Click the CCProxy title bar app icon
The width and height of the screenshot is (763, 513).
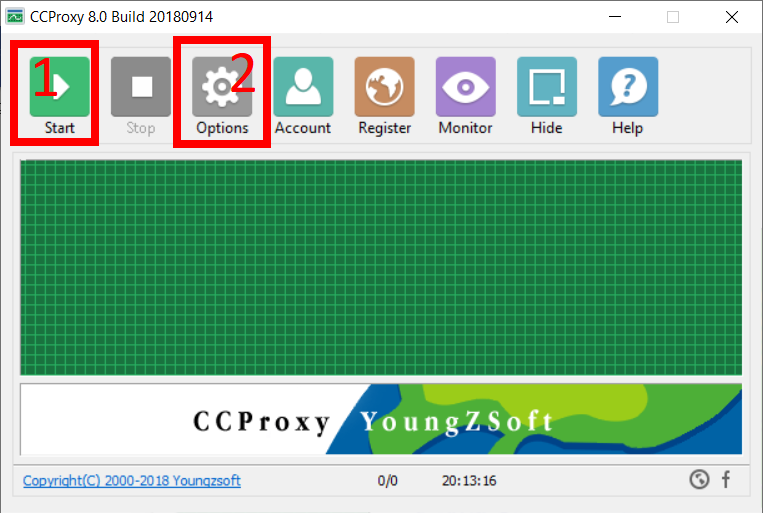tap(15, 17)
